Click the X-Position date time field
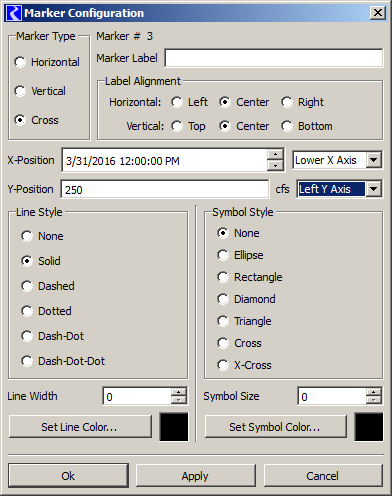Image resolution: width=392 pixels, height=496 pixels. (165, 161)
